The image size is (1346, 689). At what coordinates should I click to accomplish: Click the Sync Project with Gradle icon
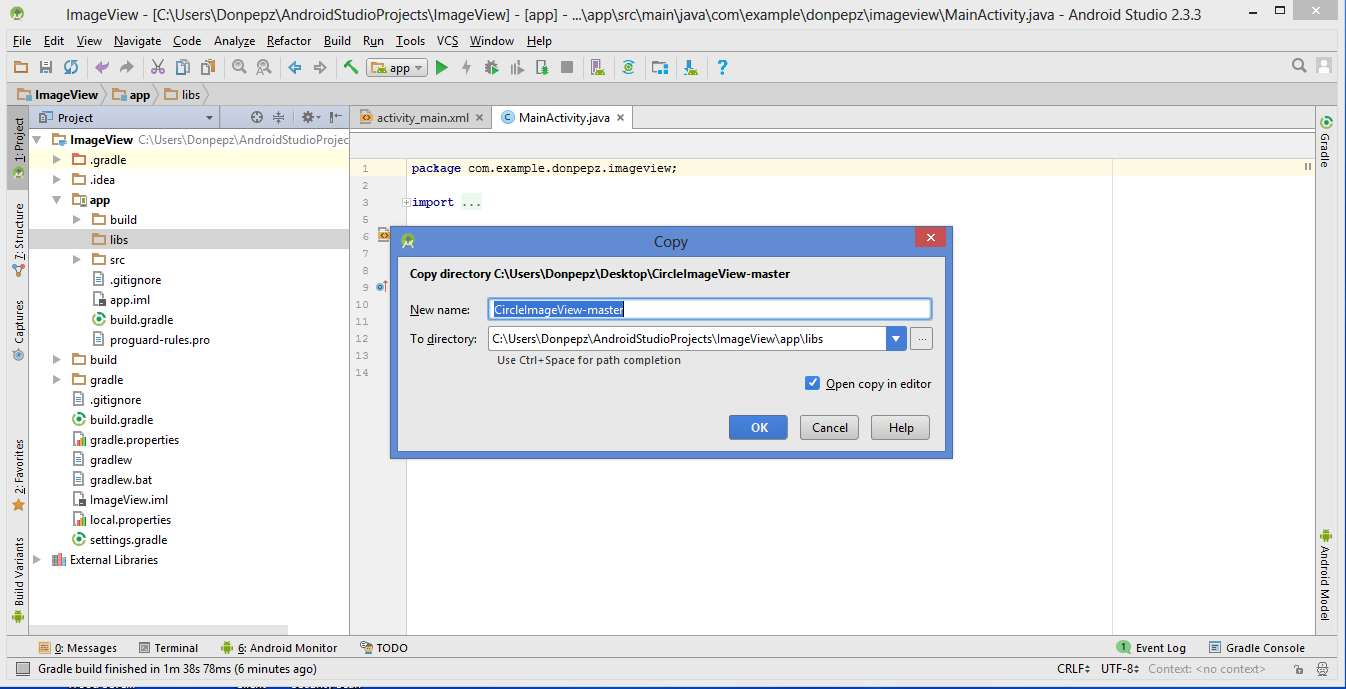[x=628, y=67]
